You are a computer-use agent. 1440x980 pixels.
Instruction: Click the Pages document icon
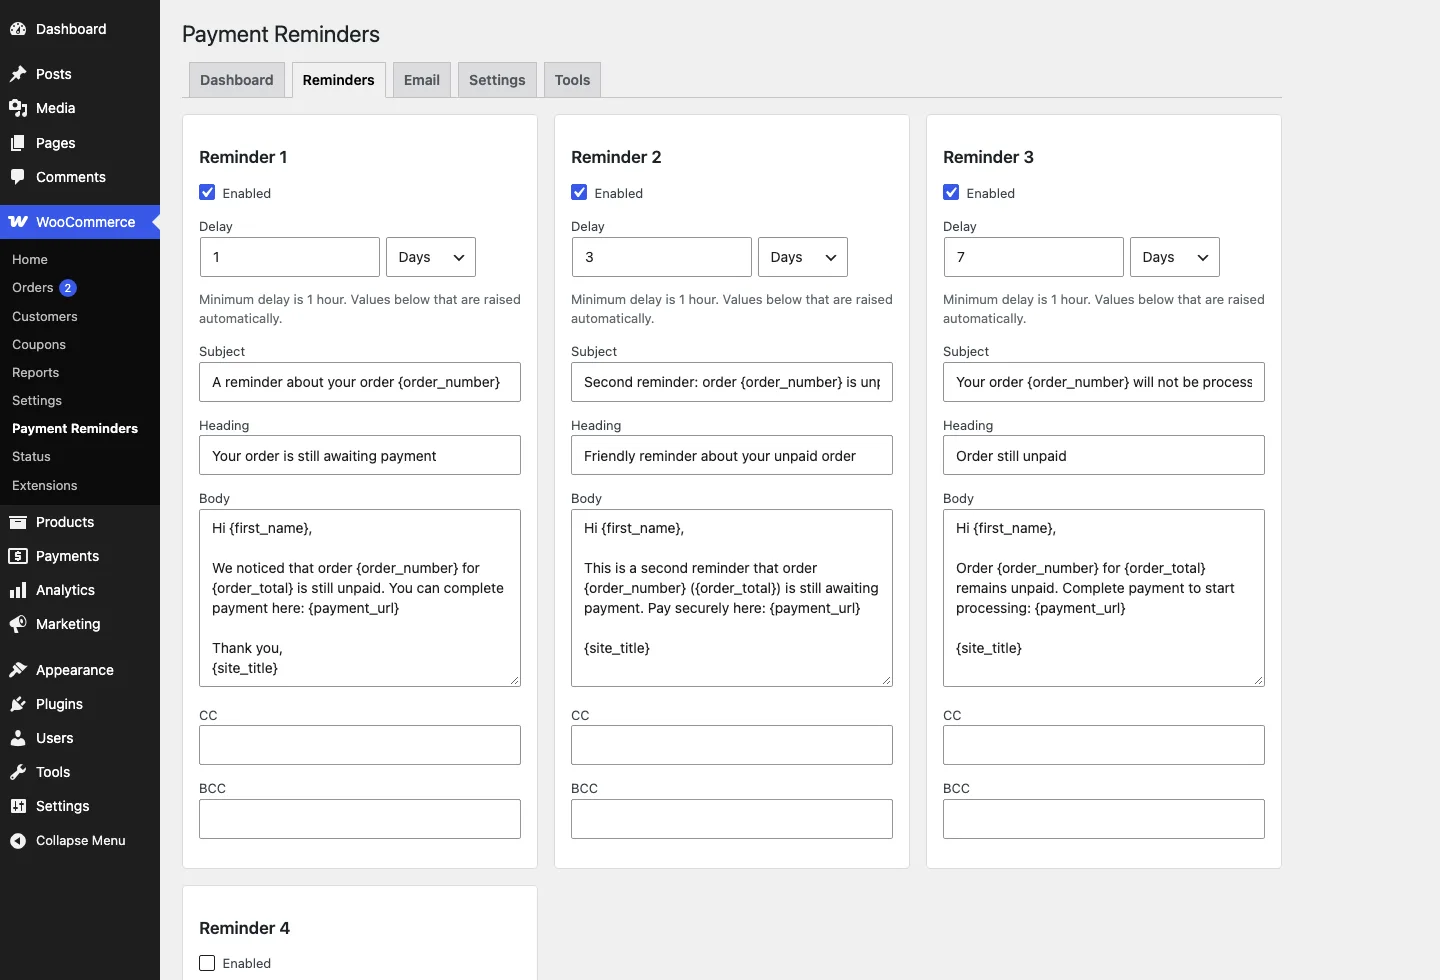(18, 143)
